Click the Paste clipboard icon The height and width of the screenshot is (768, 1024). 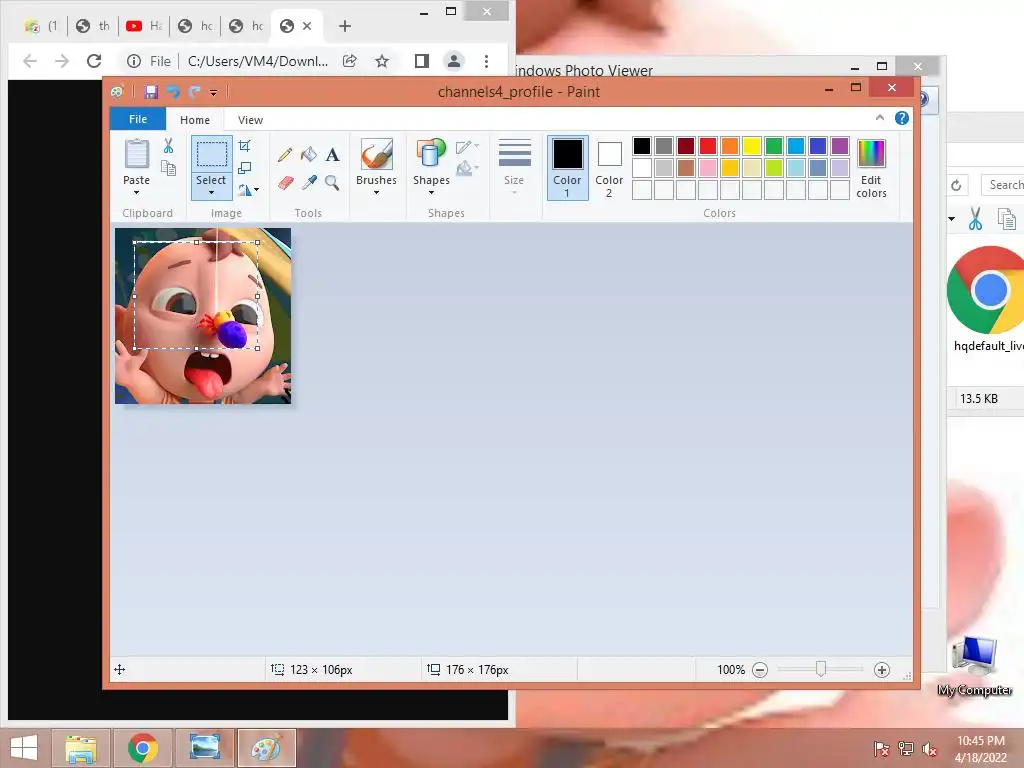[136, 155]
